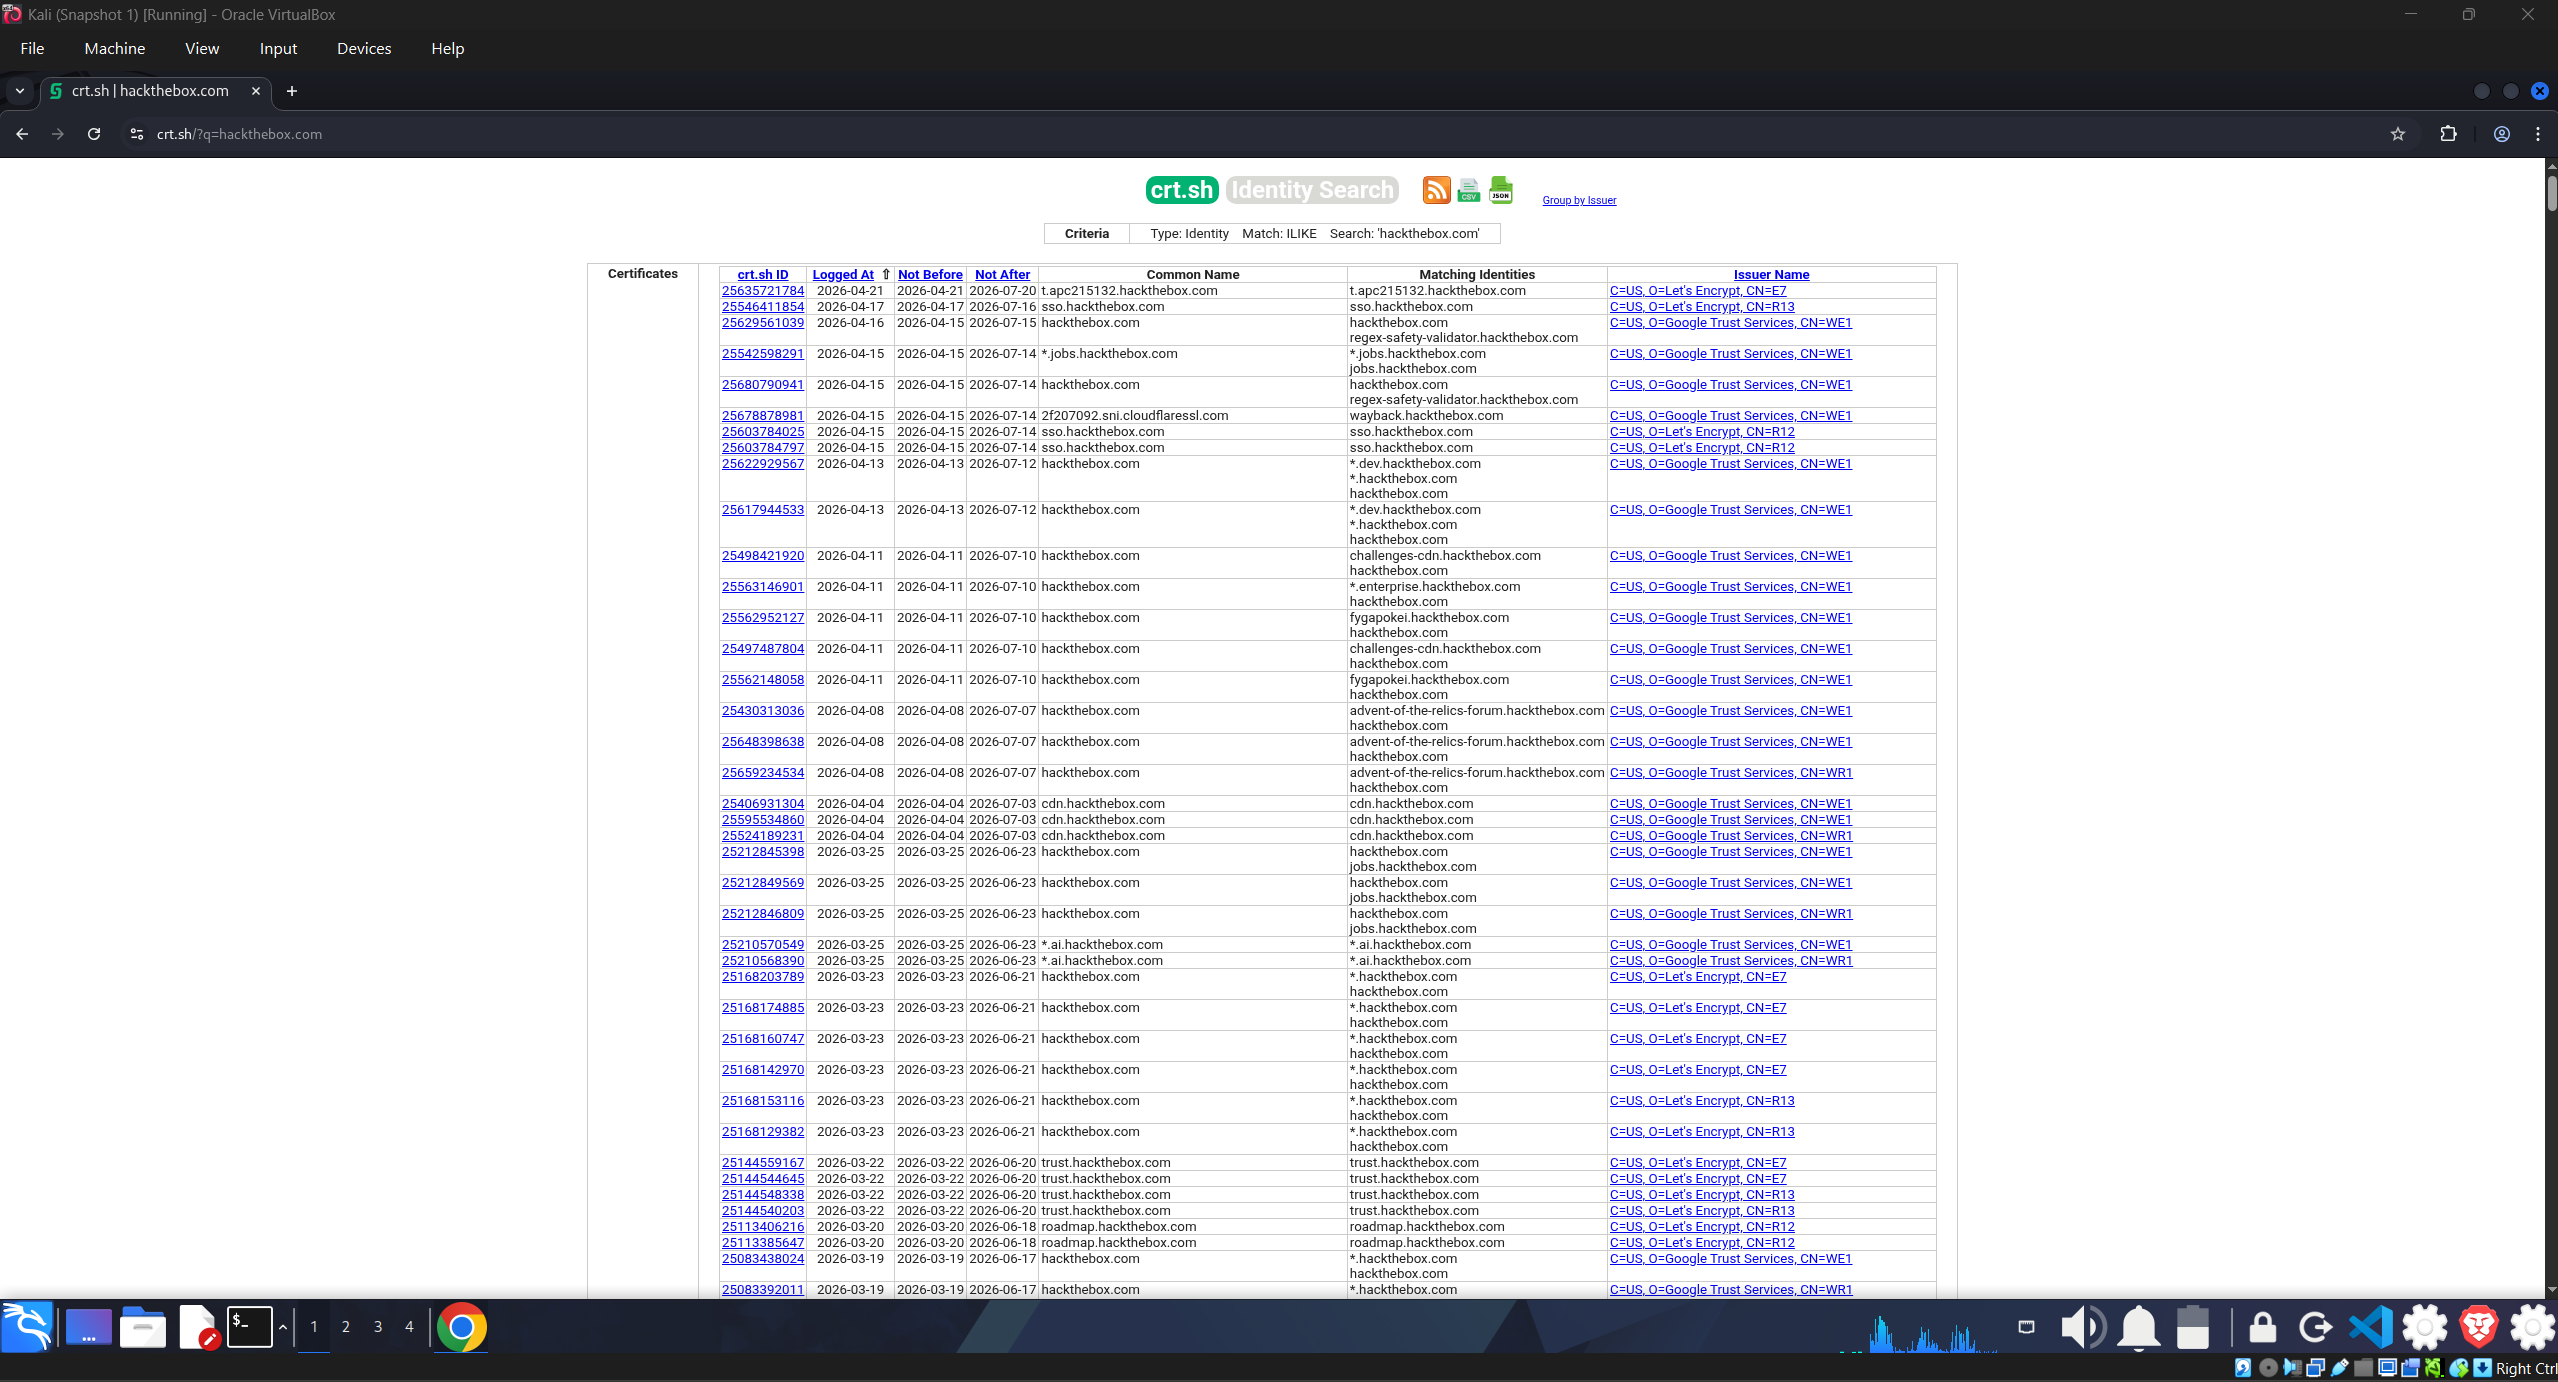Open the RSS feed icon

coord(1436,190)
